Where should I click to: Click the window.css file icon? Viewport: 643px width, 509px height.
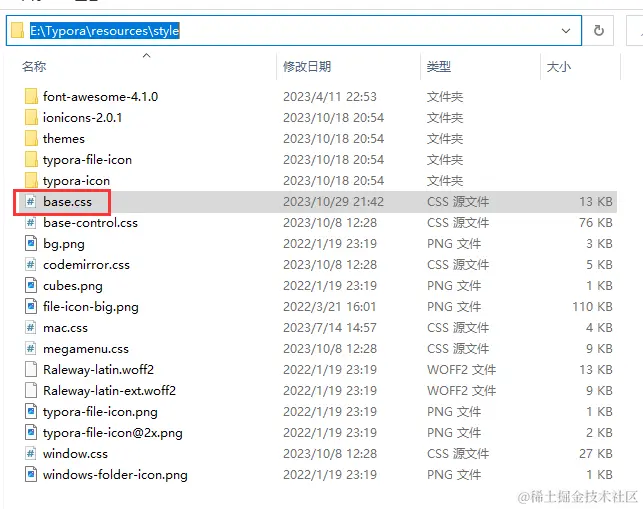click(31, 453)
